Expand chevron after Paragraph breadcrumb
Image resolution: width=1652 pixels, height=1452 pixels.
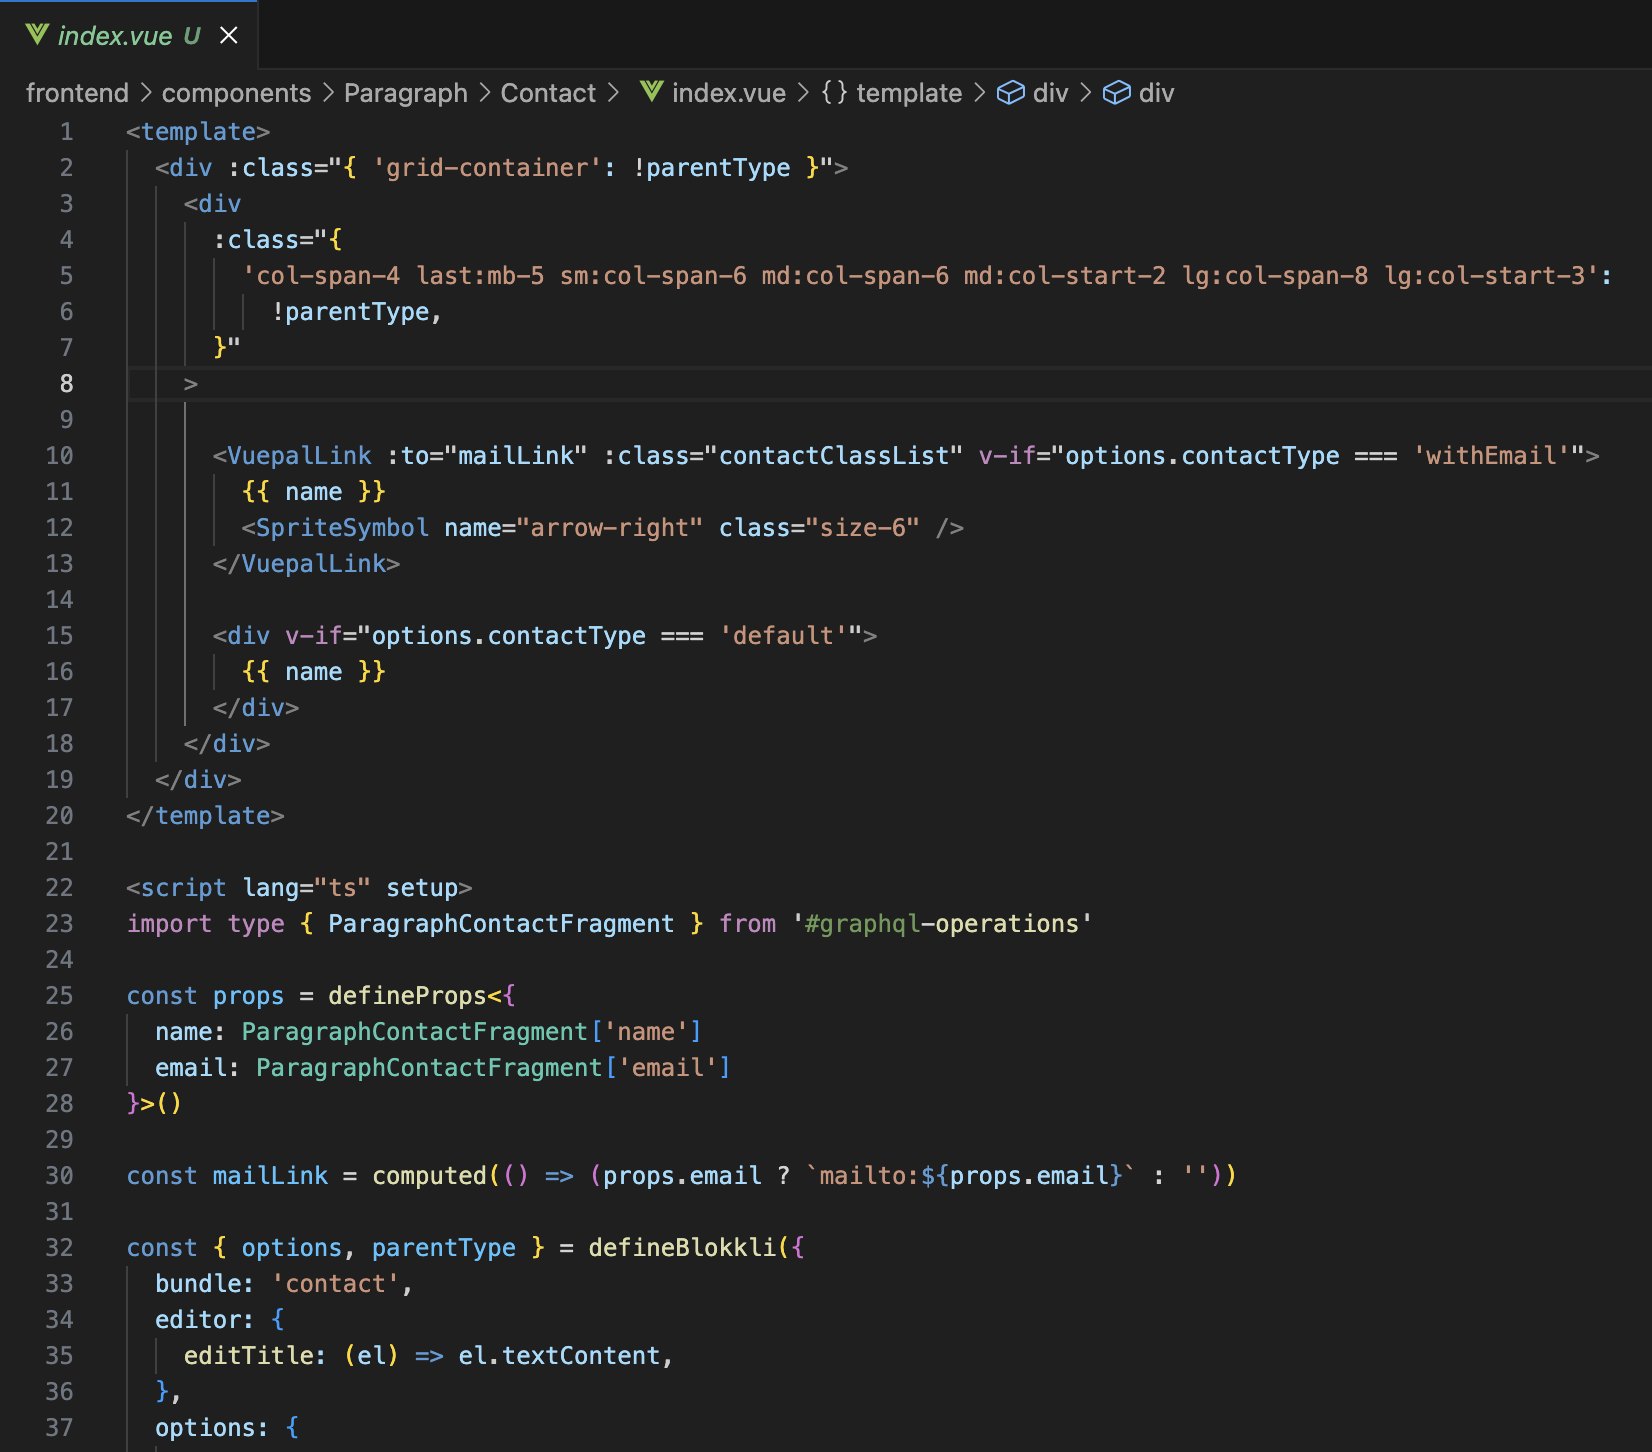click(485, 93)
